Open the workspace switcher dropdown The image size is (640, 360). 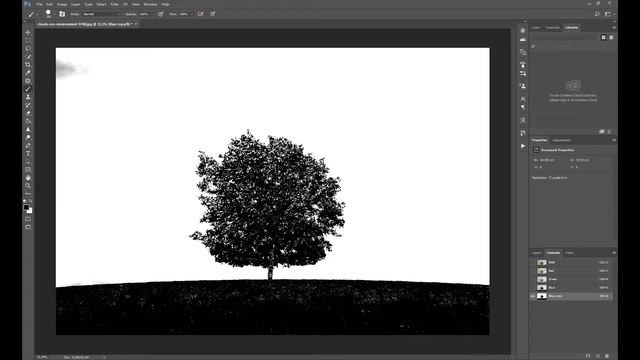(608, 14)
